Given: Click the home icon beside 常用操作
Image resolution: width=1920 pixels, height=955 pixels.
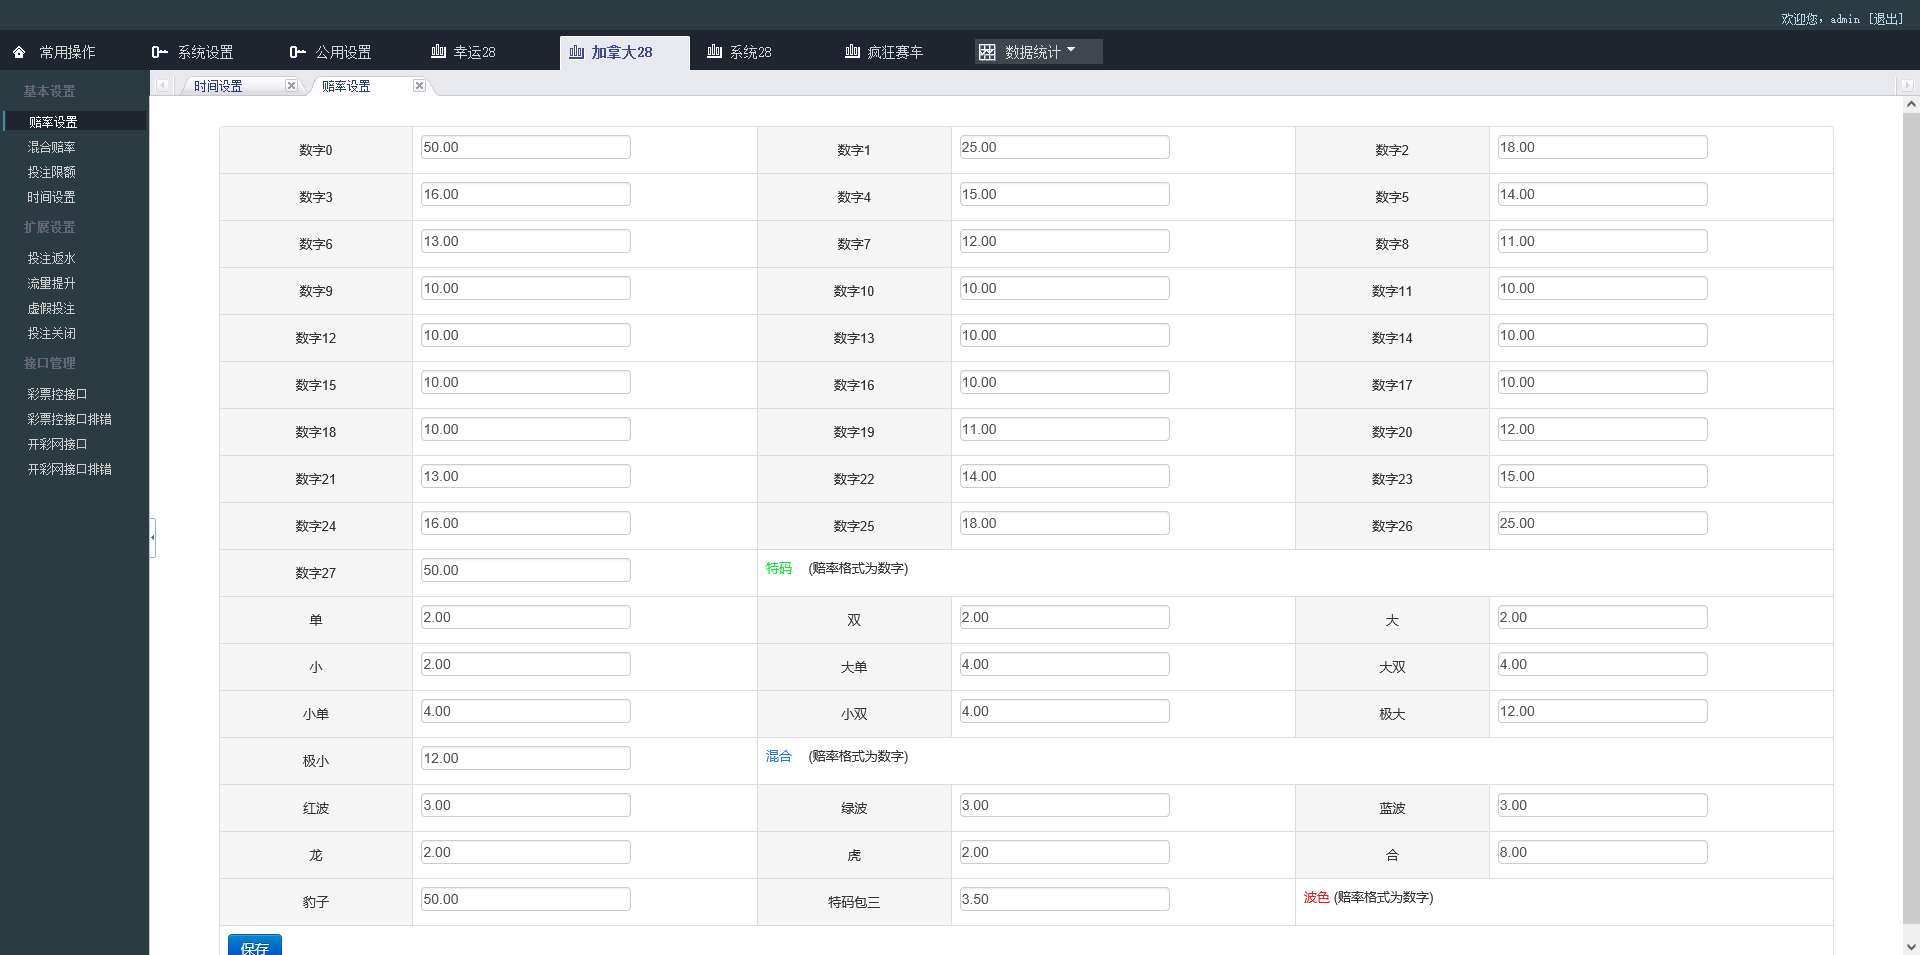Looking at the screenshot, I should (19, 52).
